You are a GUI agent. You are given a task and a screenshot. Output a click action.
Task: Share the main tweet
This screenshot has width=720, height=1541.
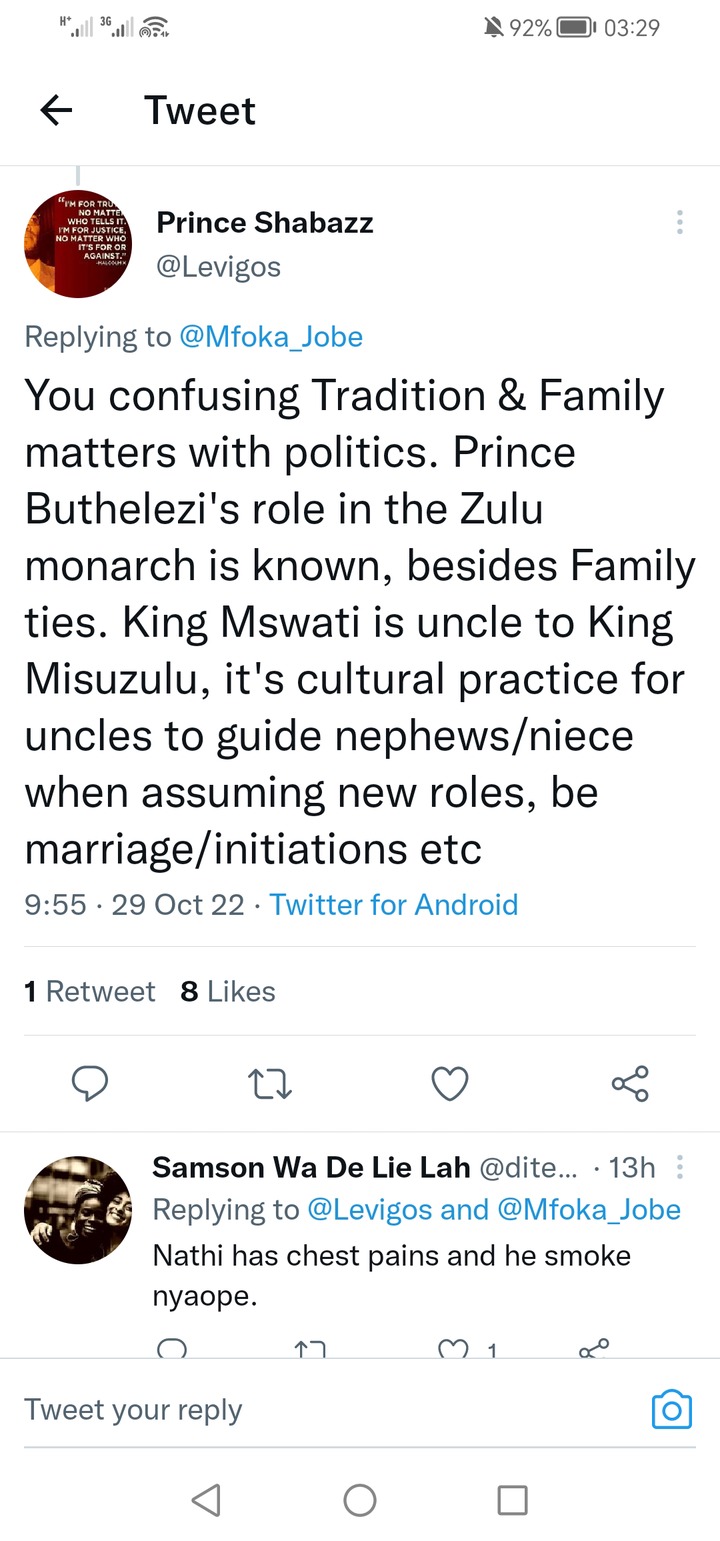click(630, 1083)
